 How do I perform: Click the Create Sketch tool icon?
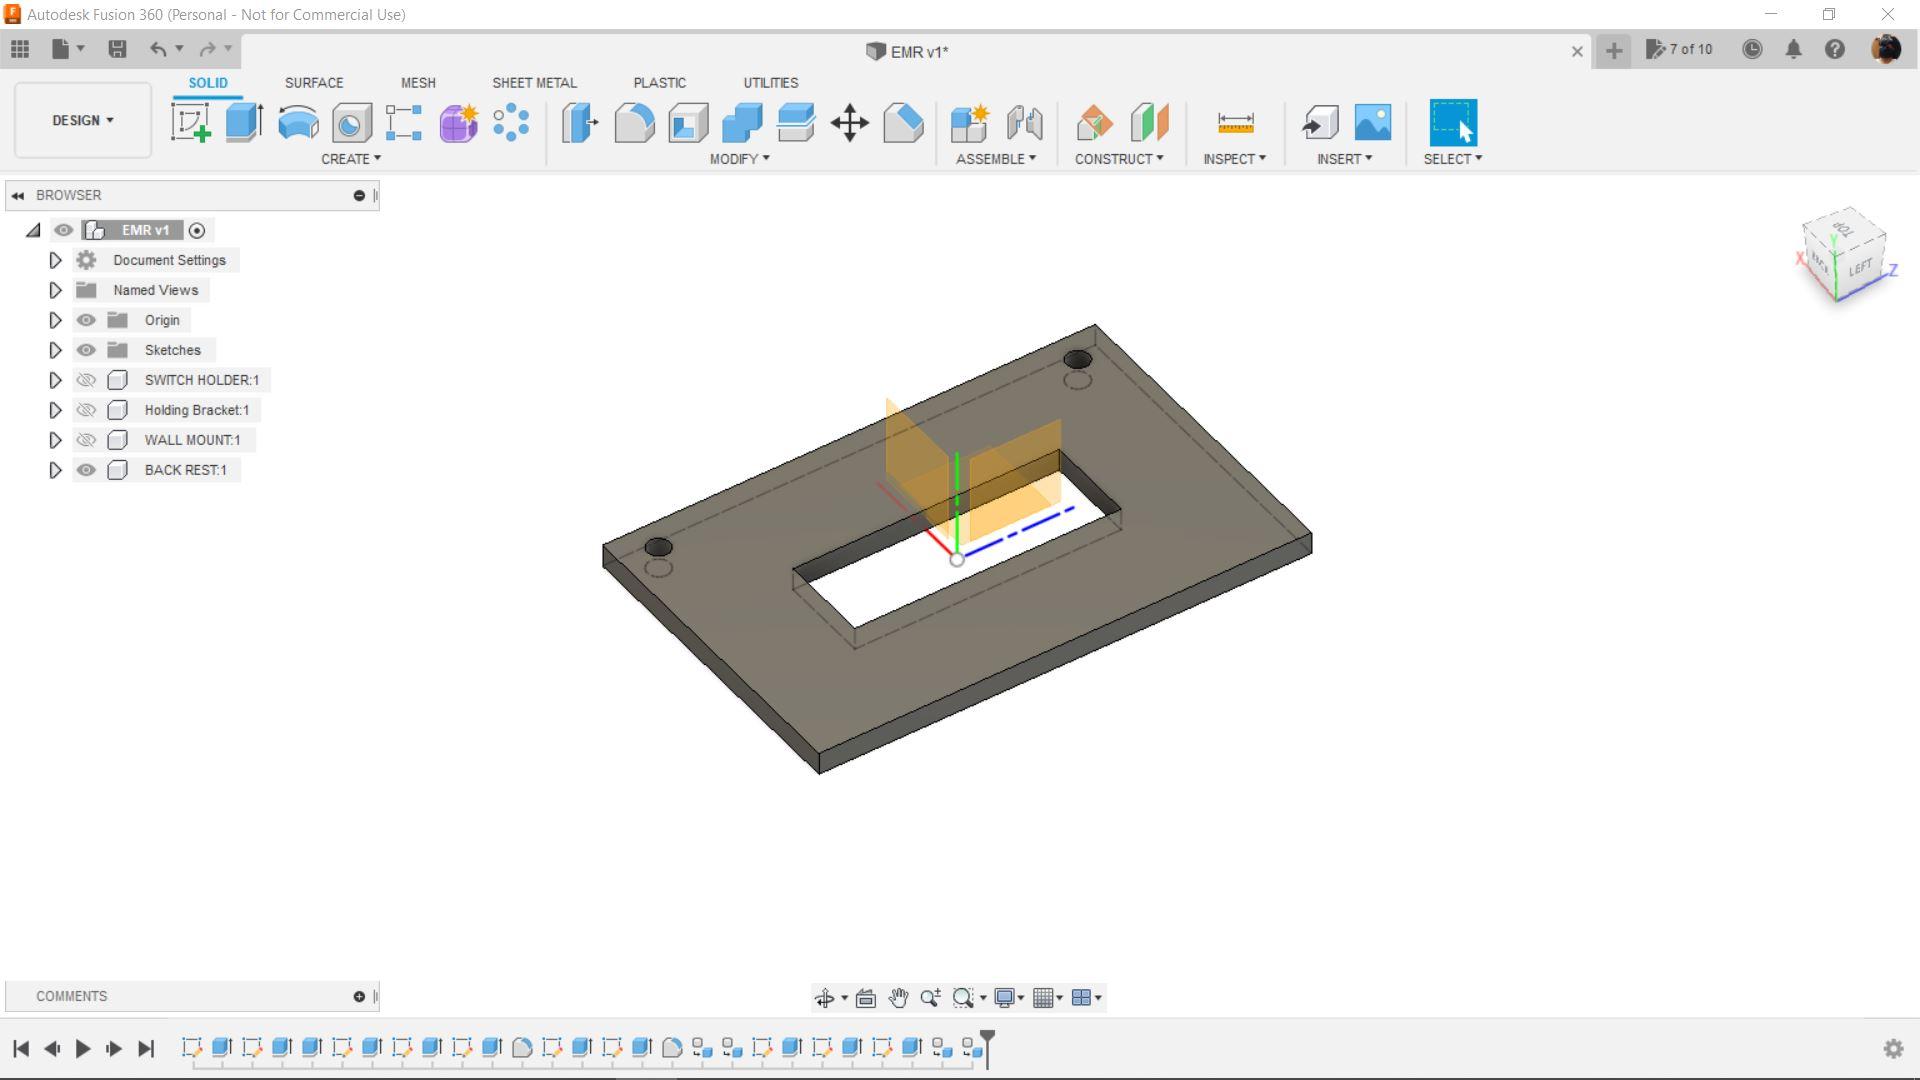coord(190,123)
